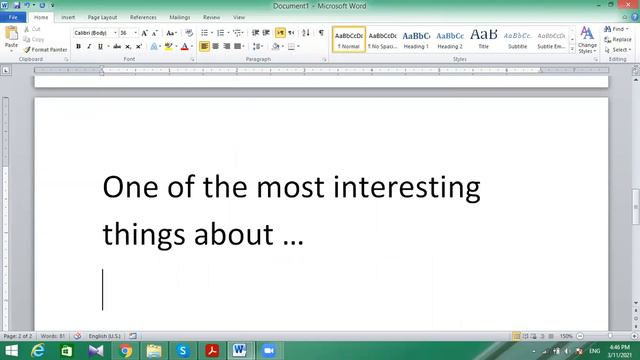Undo the last action
The image size is (640, 360).
coord(27,6)
